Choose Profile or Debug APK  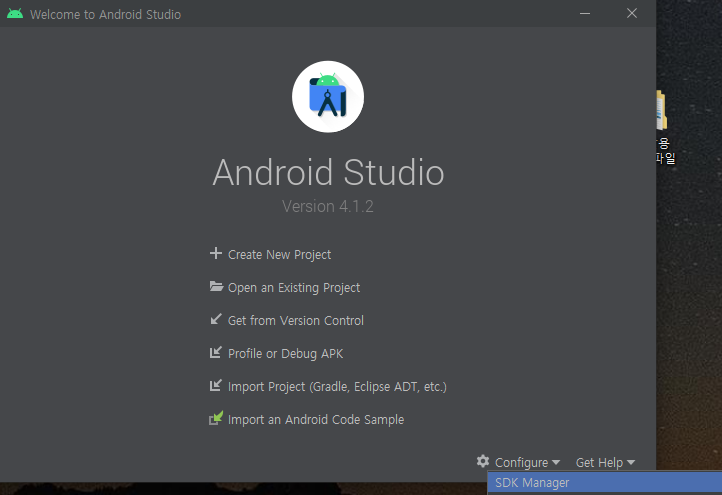[x=285, y=354]
